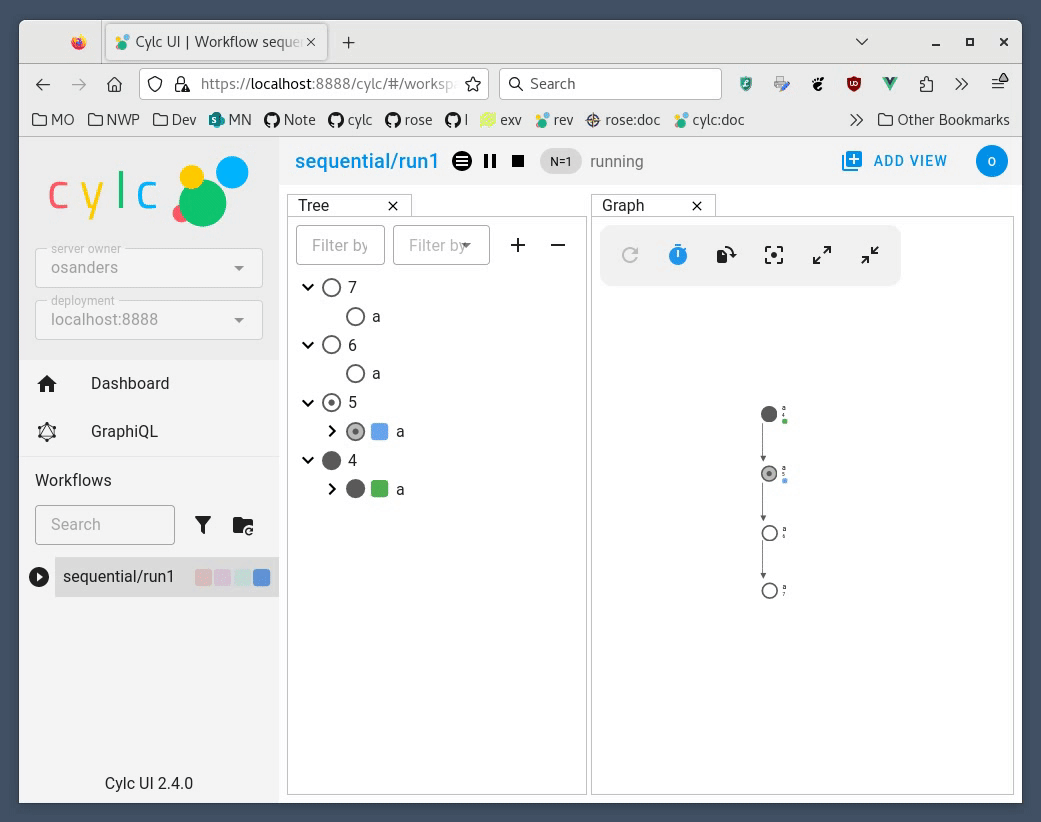Collapse all tree nodes with minus
Image resolution: width=1041 pixels, height=822 pixels.
(x=558, y=245)
